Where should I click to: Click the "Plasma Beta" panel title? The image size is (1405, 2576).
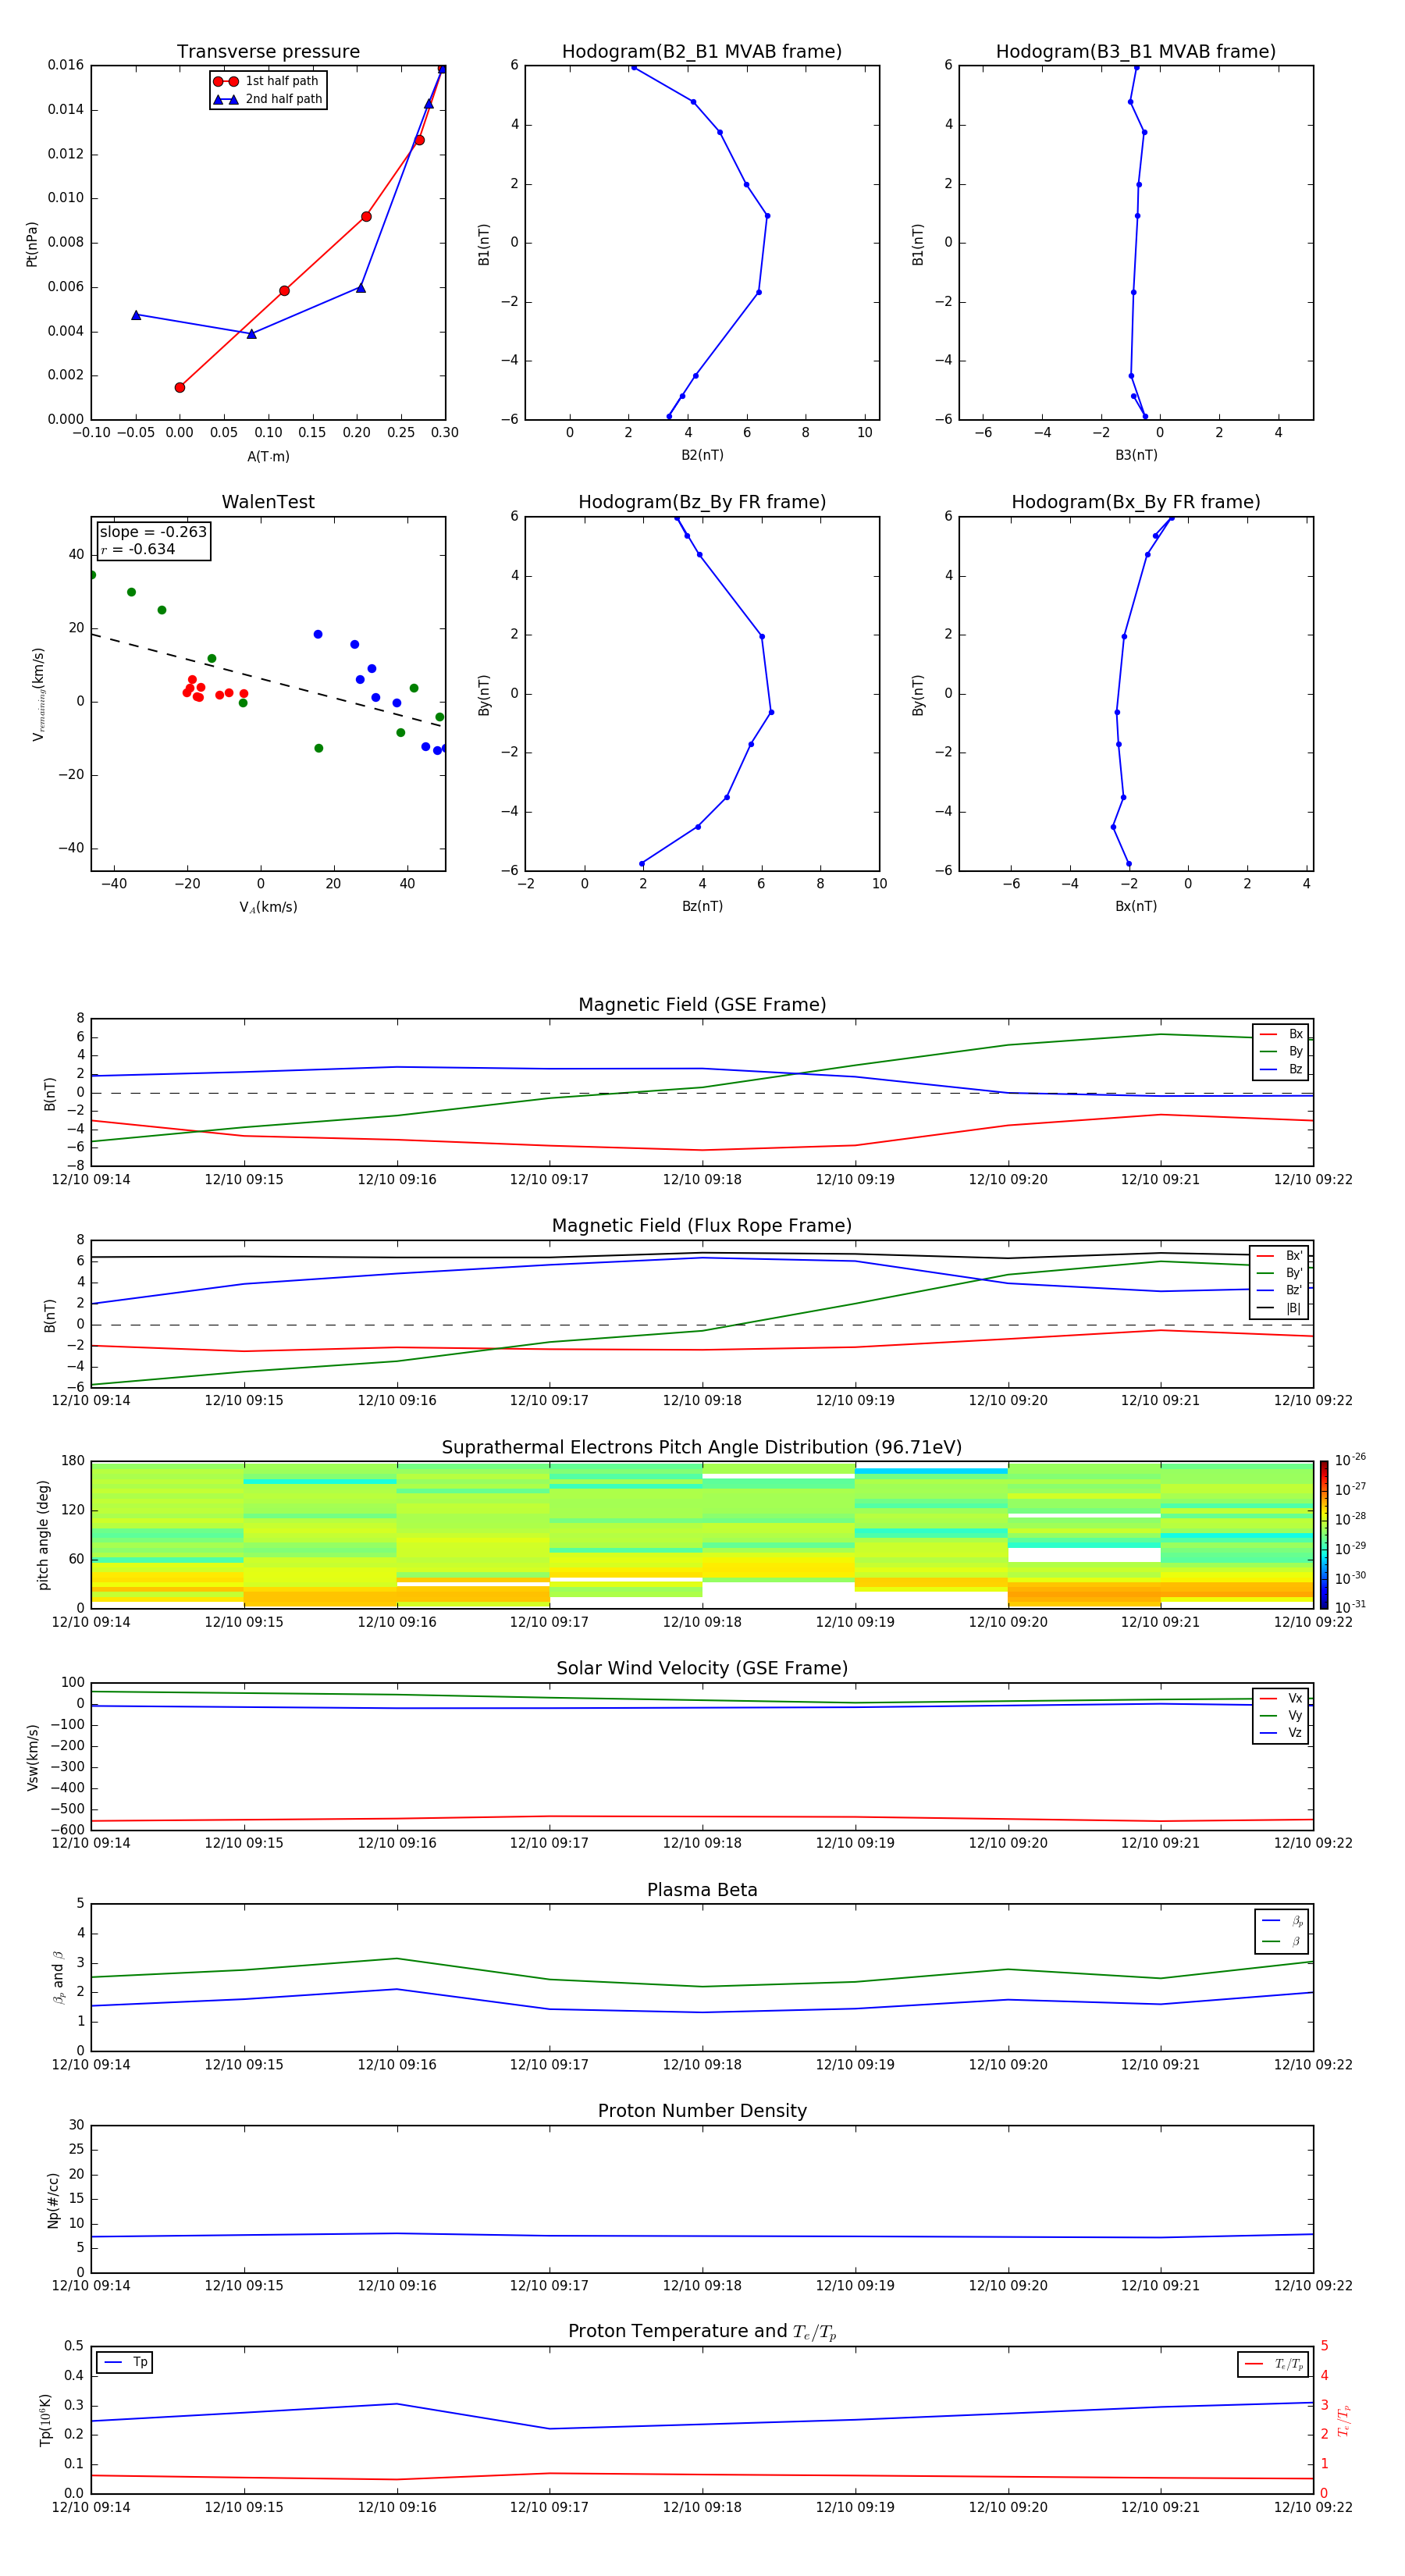coord(702,1890)
